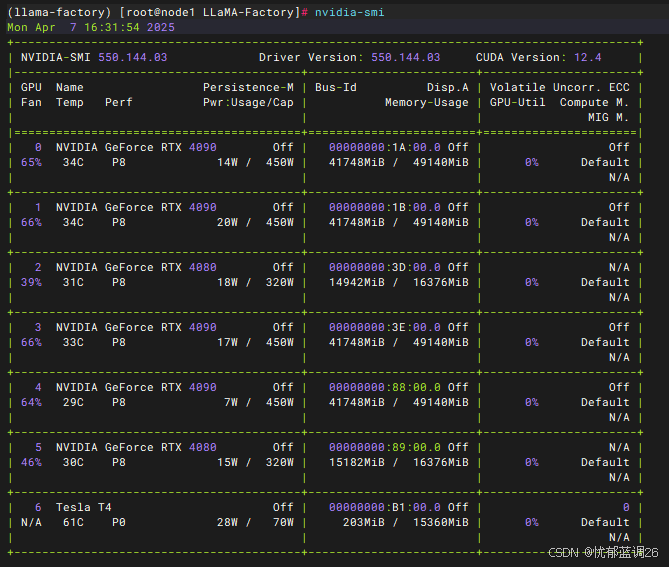The height and width of the screenshot is (567, 669).
Task: Select GPU 4 fan speed 64%
Action: tap(32, 402)
